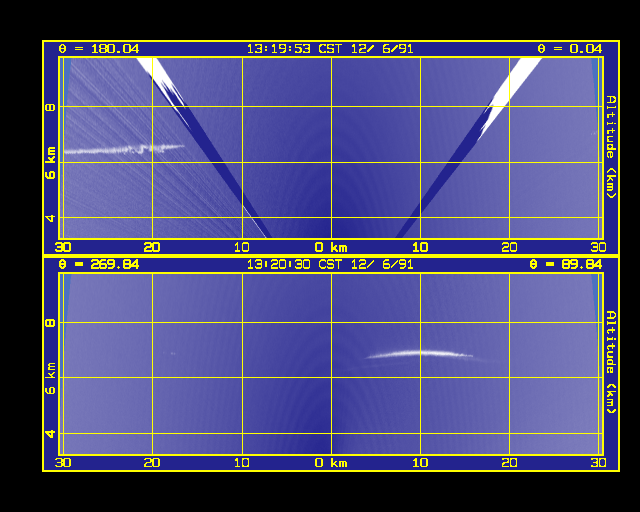Image resolution: width=640 pixels, height=512 pixels.
Task: Click the 6 km altitude label in the upper panel
Action: tap(50, 163)
